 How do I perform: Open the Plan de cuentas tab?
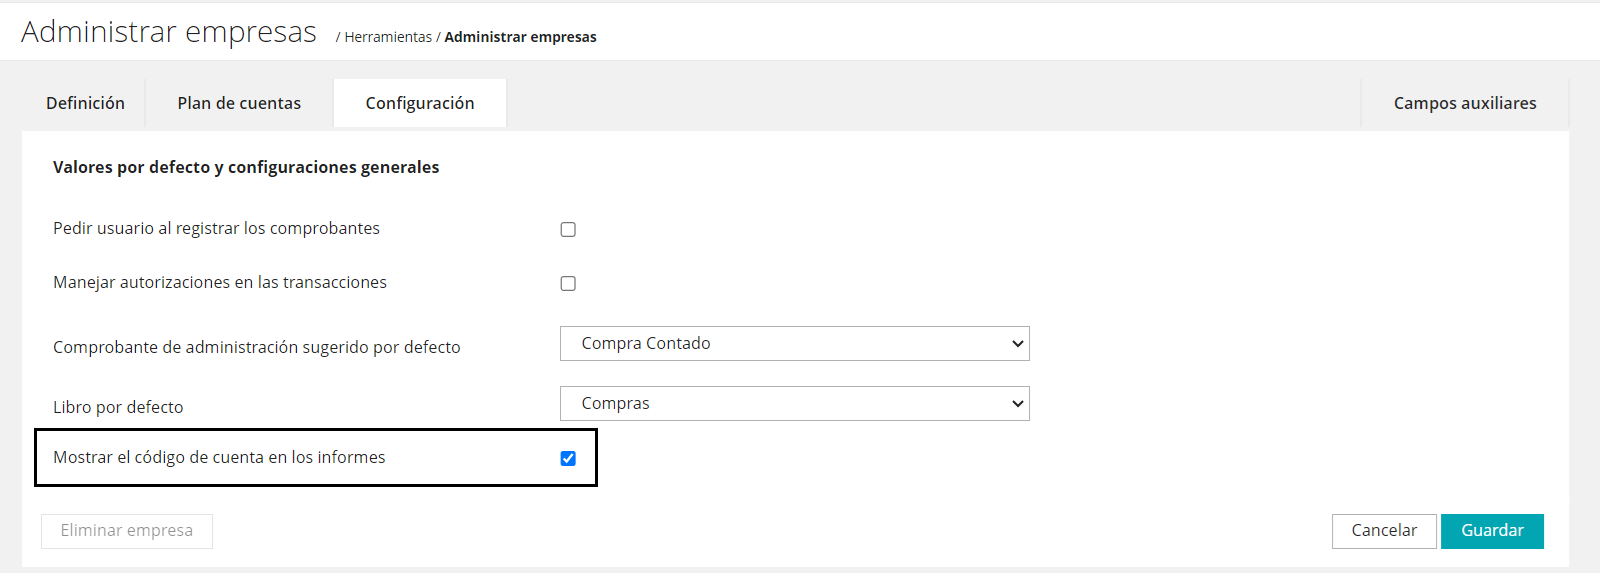(239, 103)
